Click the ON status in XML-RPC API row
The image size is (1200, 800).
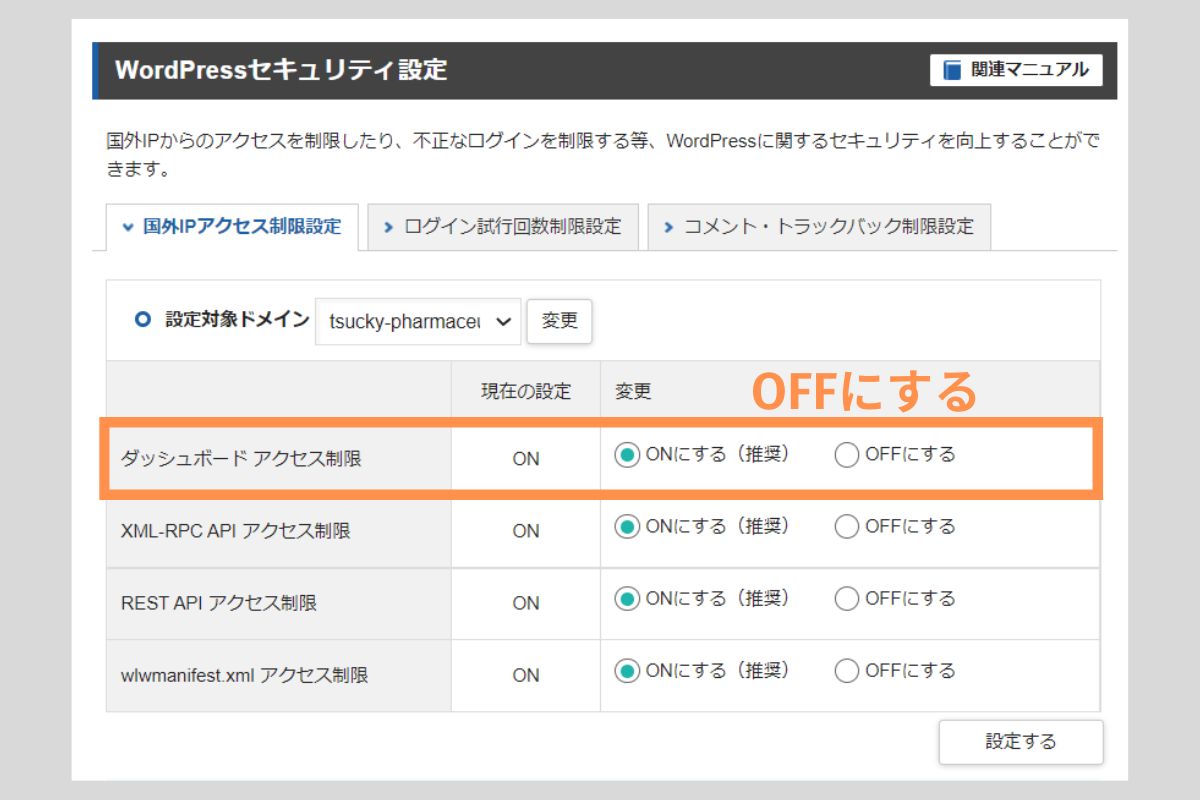click(x=526, y=531)
